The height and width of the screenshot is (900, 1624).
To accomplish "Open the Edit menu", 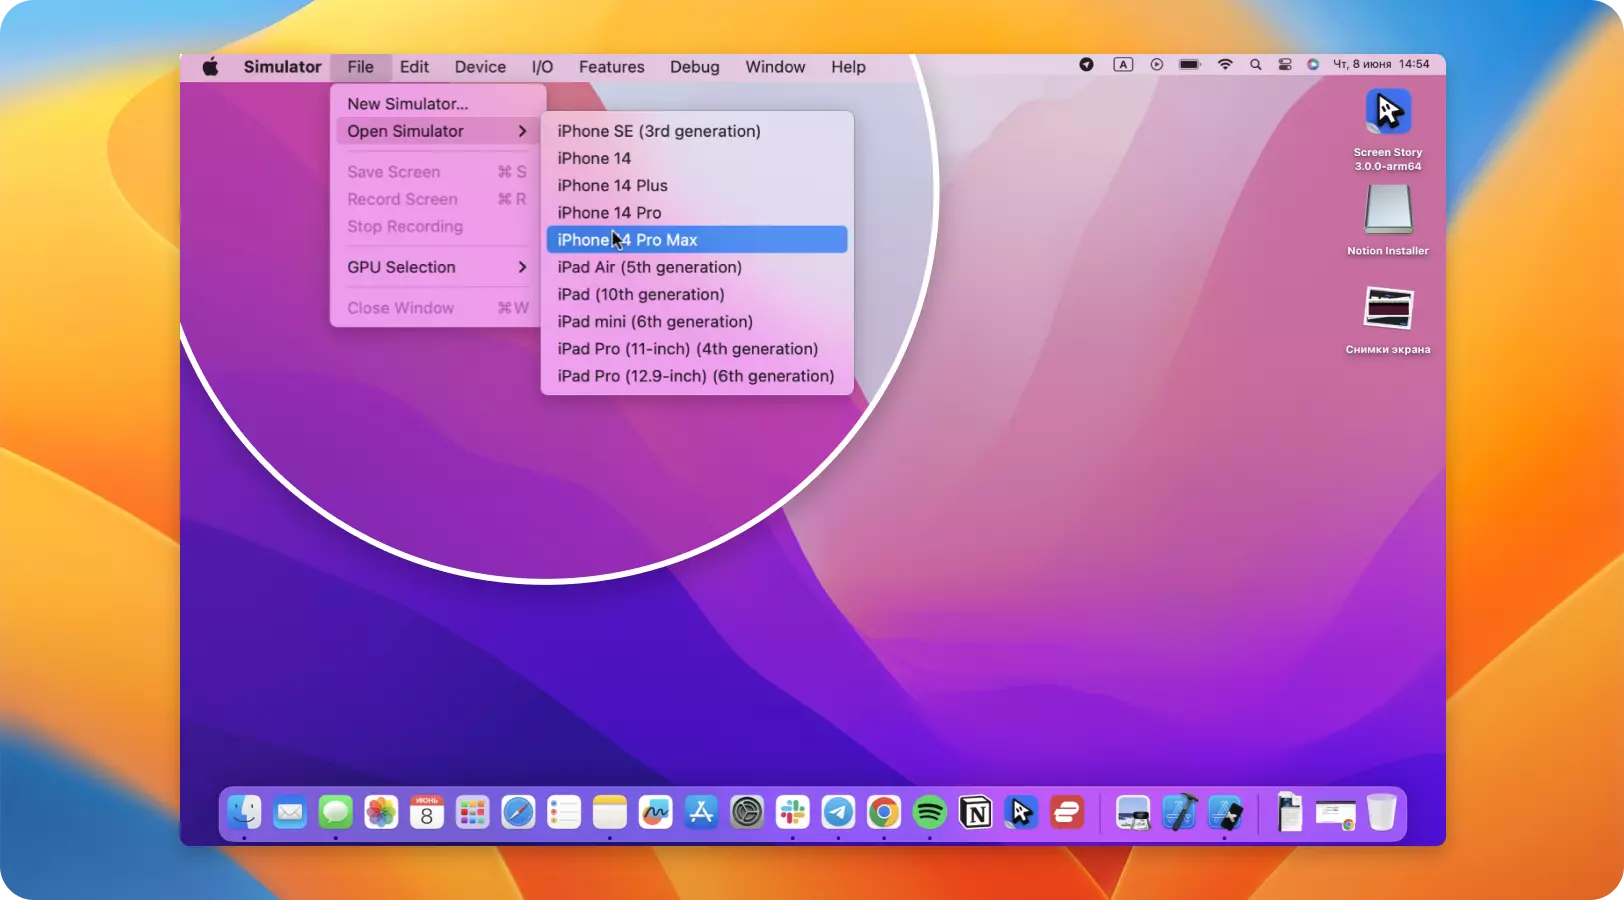I will [414, 67].
